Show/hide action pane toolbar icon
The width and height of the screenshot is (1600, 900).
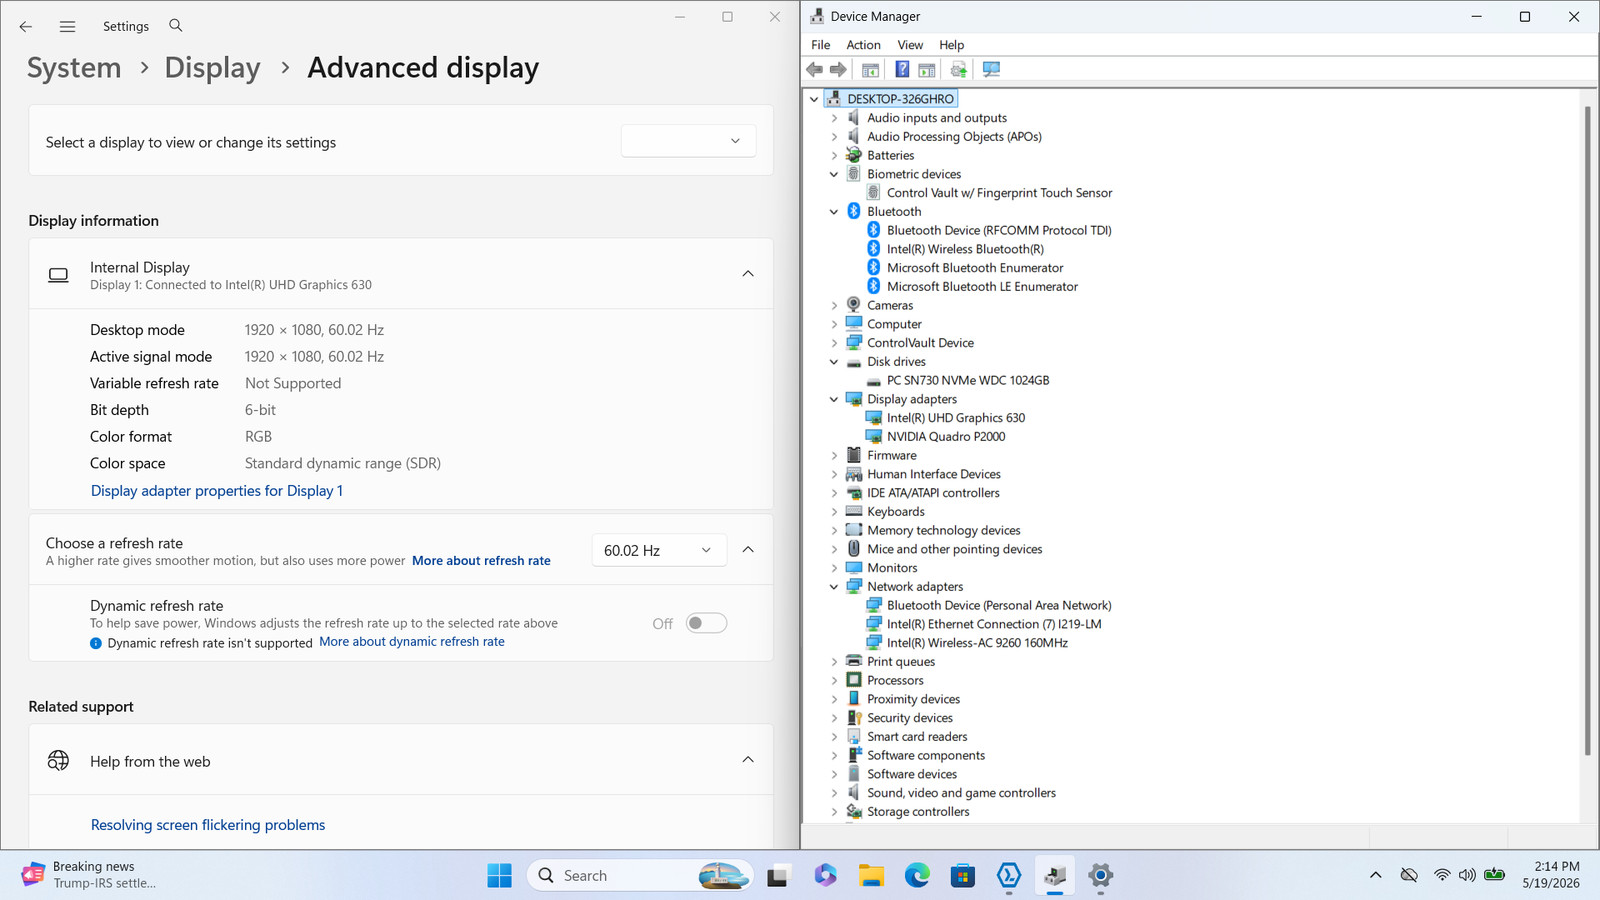coord(927,69)
